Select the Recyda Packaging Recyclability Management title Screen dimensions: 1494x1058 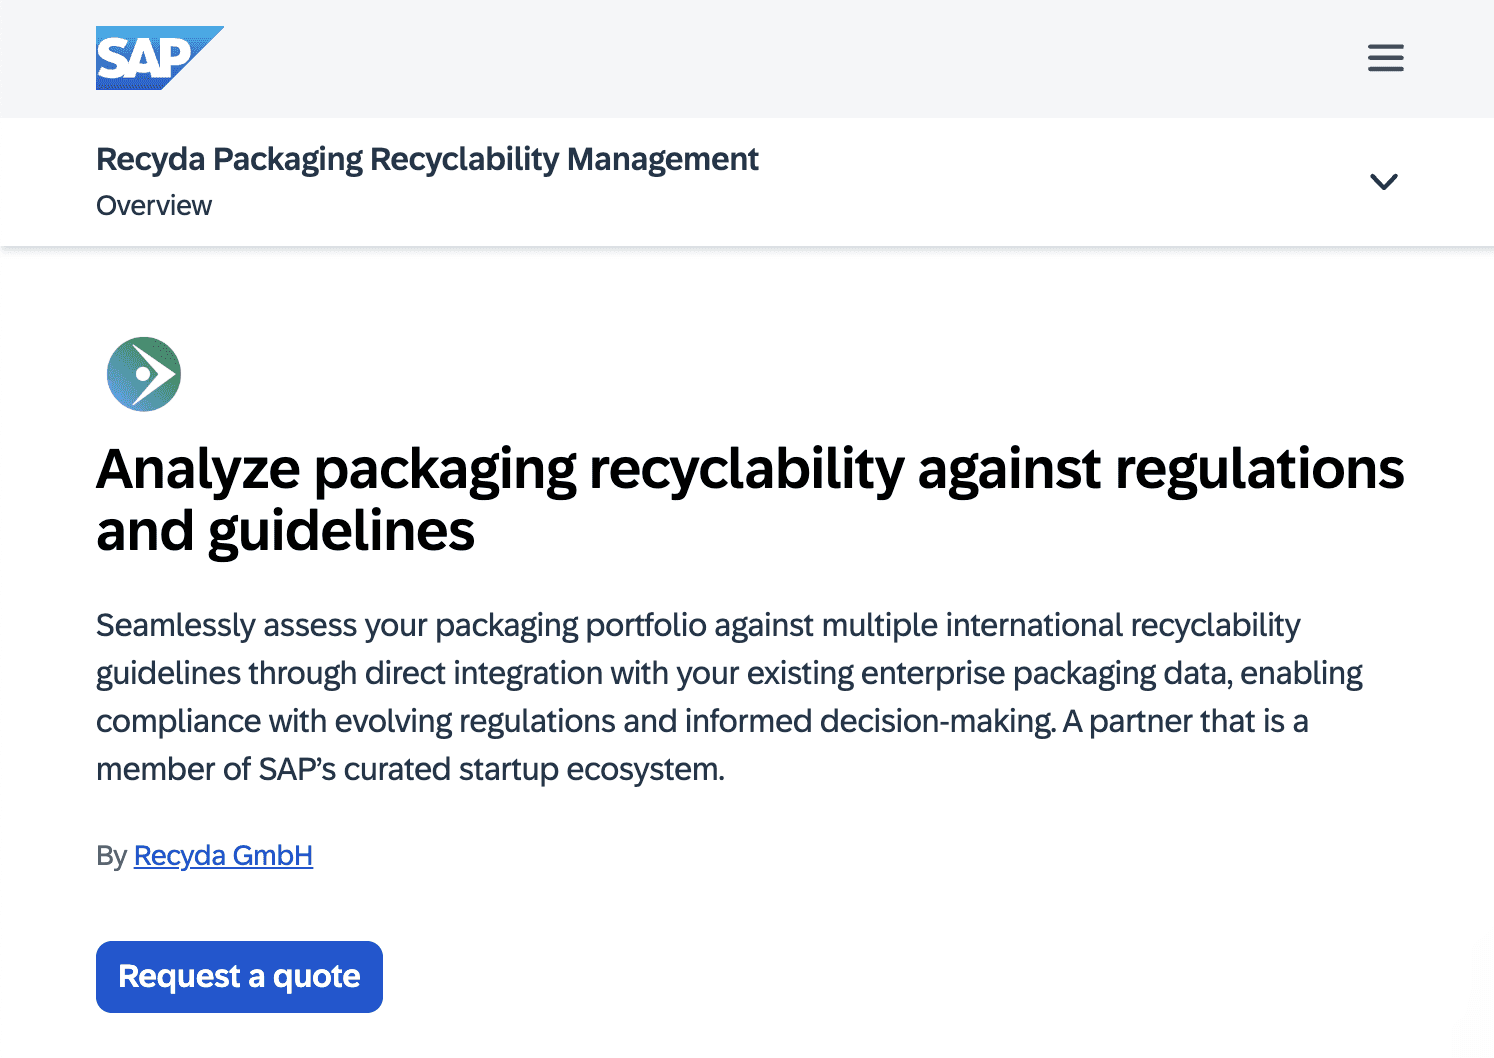pos(427,160)
